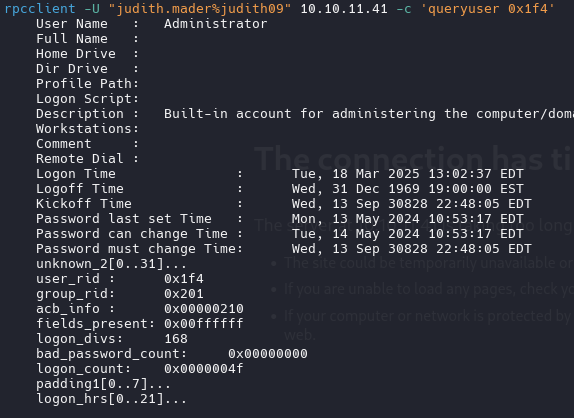Click the rpcclient command word
Viewport: 574px width, 418px height.
(x=40, y=8)
